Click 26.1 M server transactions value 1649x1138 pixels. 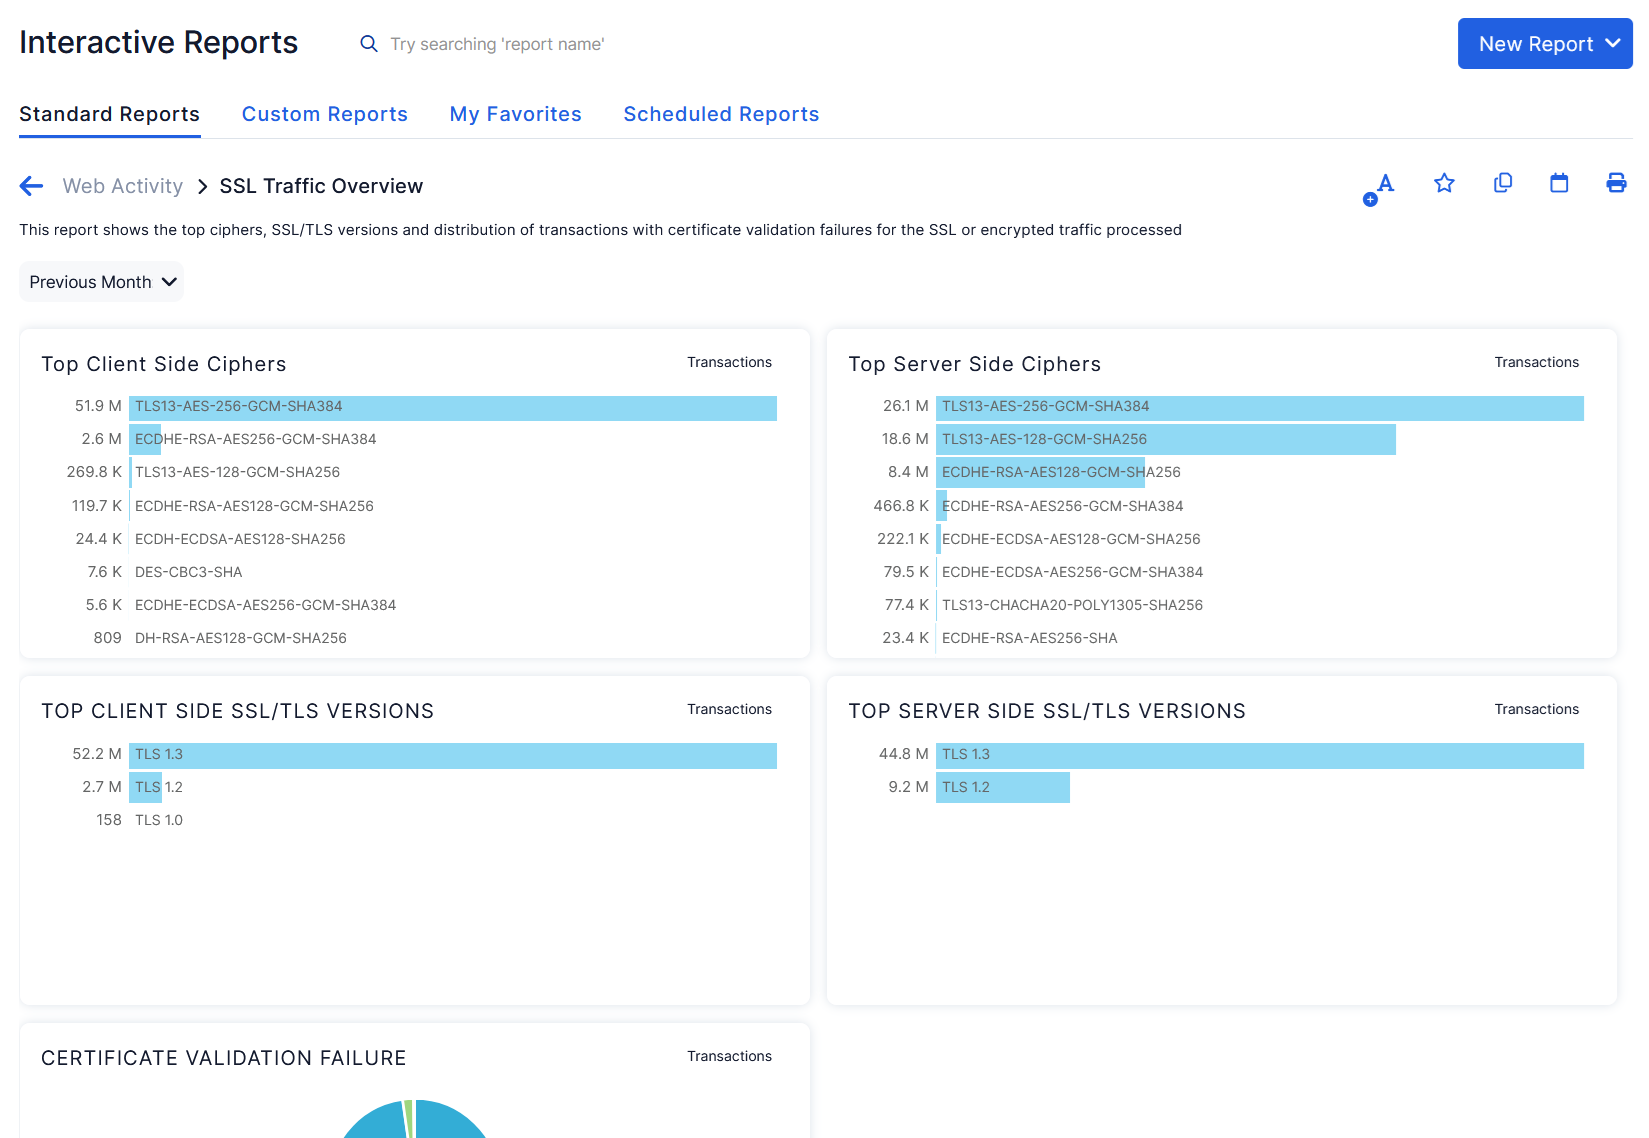click(x=906, y=406)
